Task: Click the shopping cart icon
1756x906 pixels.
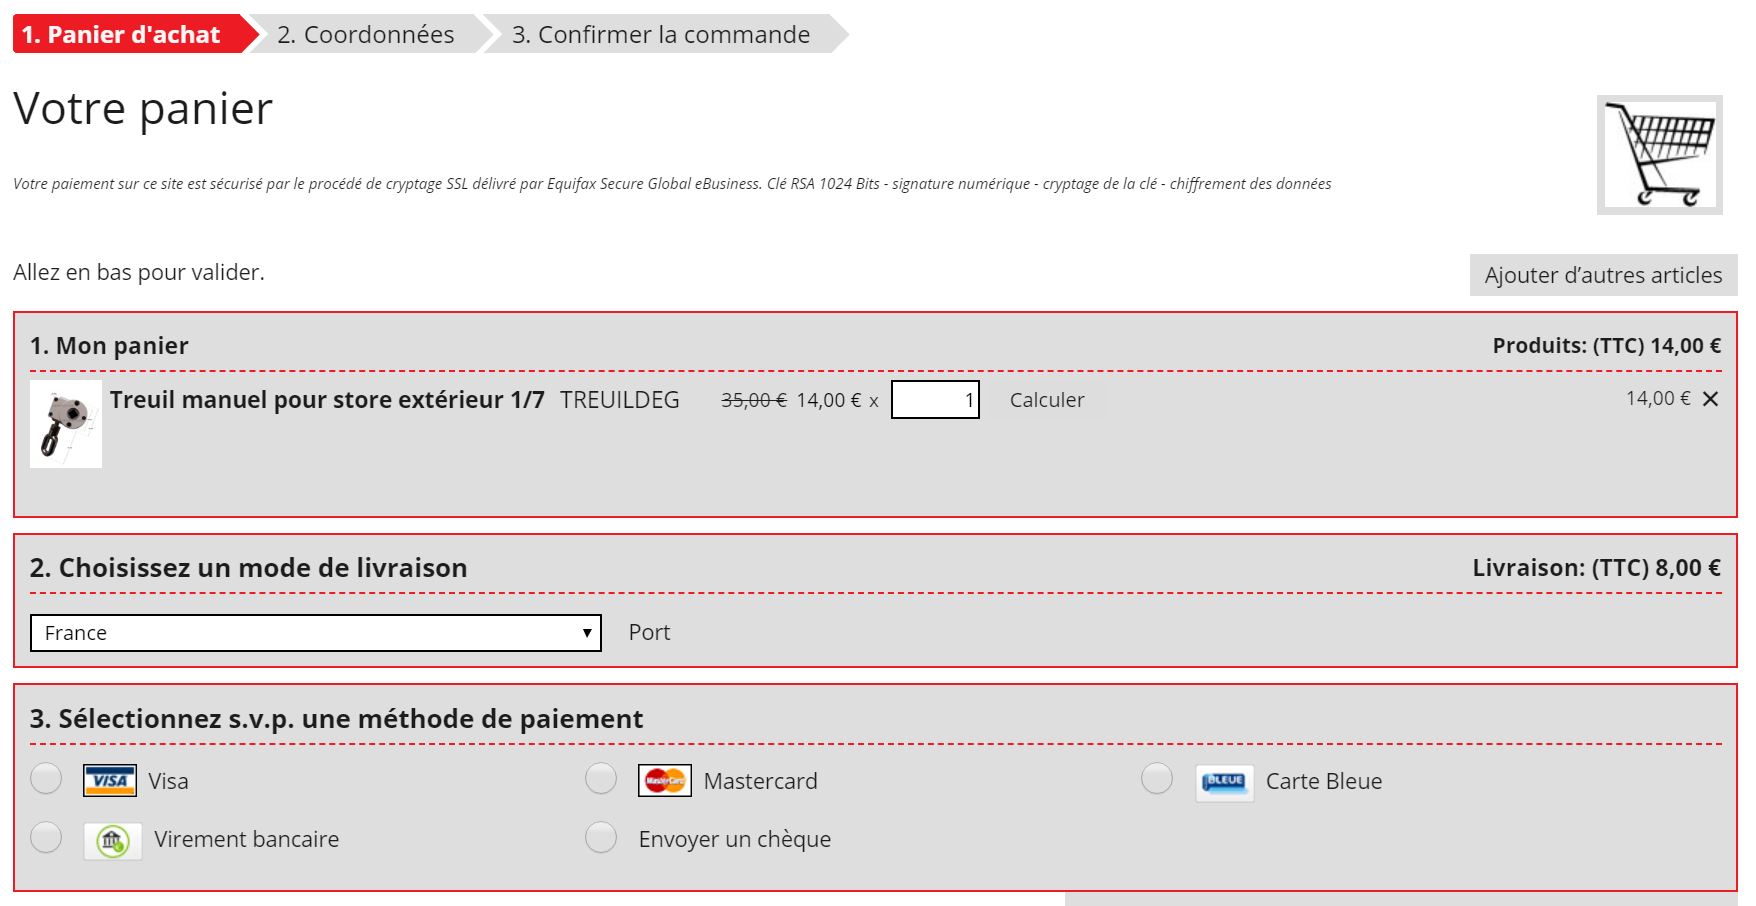Action: pos(1659,155)
